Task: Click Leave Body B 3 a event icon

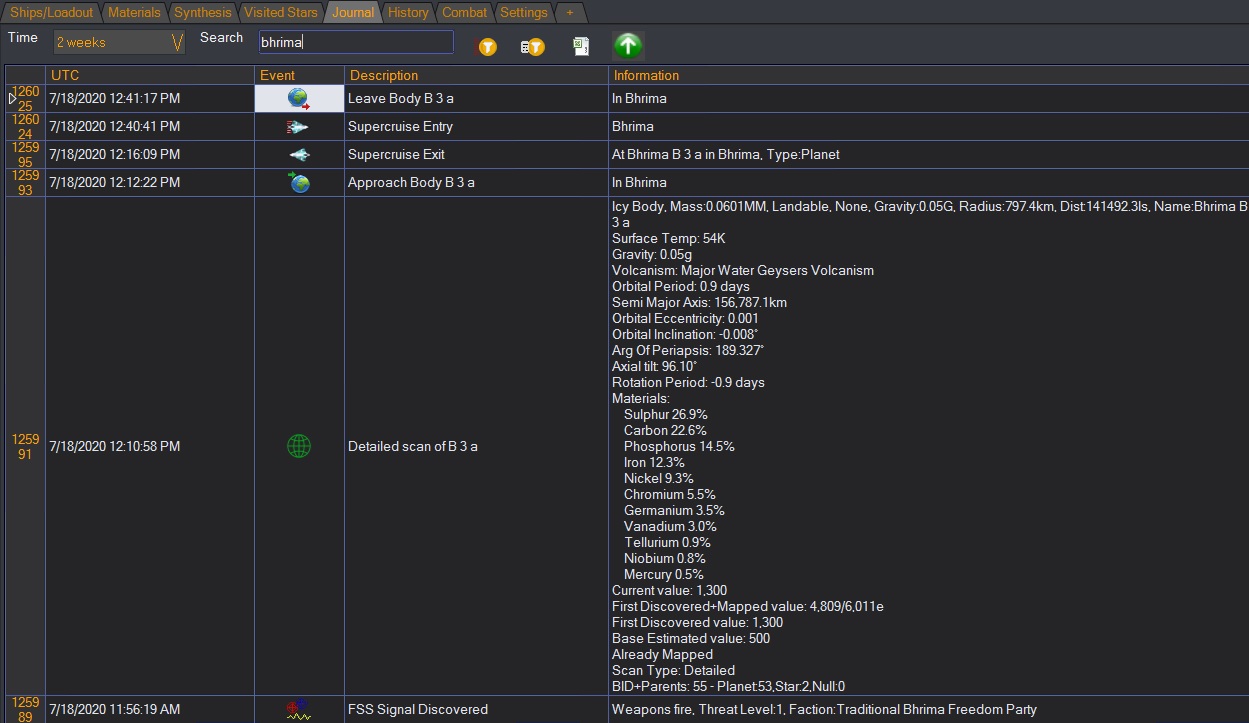Action: (299, 99)
